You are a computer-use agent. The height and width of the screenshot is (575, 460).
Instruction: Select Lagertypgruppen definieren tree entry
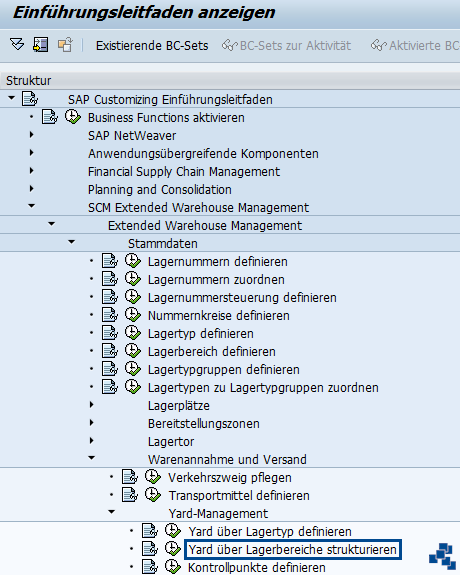(224, 370)
